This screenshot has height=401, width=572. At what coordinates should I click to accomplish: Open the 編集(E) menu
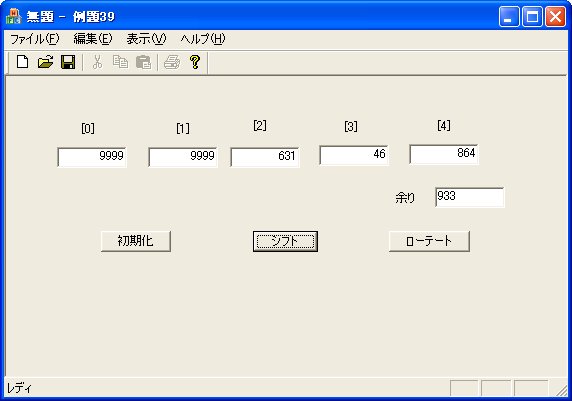point(93,39)
